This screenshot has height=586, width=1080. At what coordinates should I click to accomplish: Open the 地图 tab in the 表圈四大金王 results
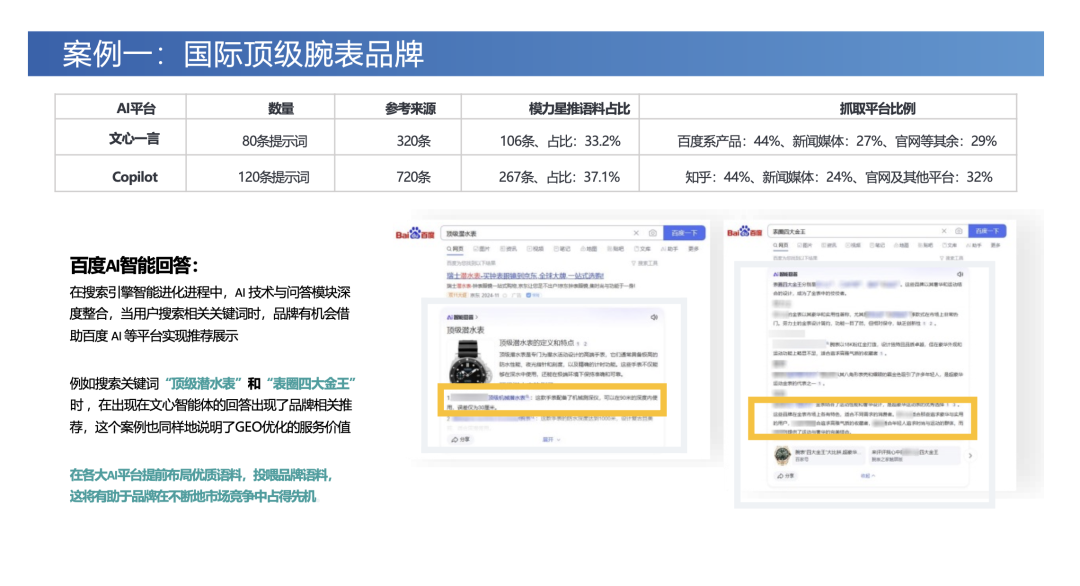coord(902,245)
